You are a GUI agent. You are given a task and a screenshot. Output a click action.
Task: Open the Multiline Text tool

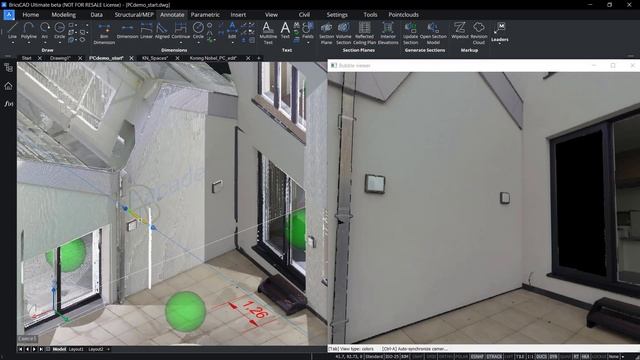[268, 33]
